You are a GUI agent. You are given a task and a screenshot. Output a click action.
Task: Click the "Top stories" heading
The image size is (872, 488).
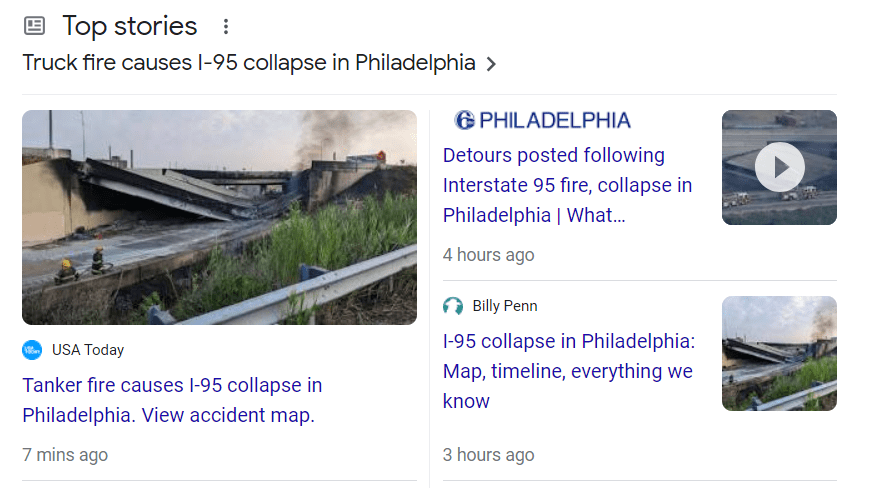tap(130, 26)
